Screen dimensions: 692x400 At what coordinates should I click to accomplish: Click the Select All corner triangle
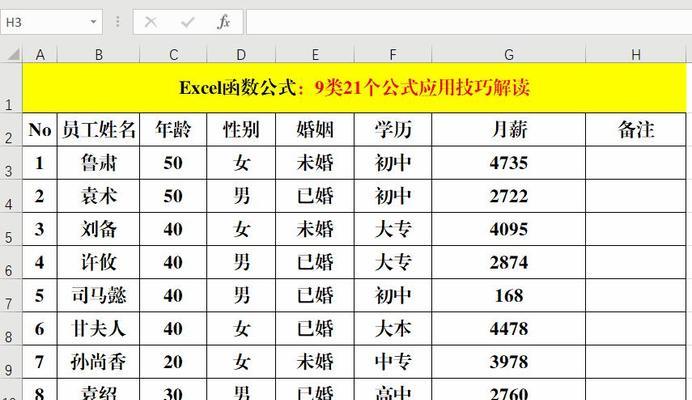pyautogui.click(x=13, y=55)
